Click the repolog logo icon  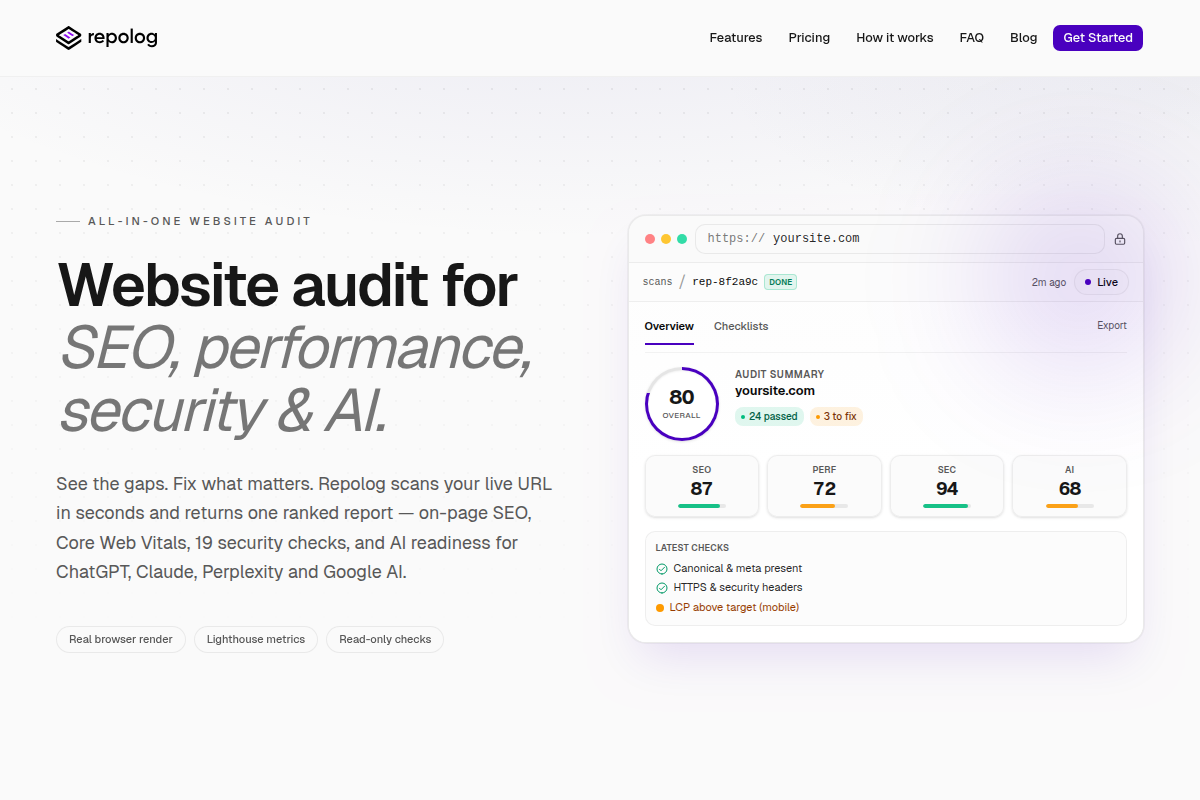(x=68, y=38)
